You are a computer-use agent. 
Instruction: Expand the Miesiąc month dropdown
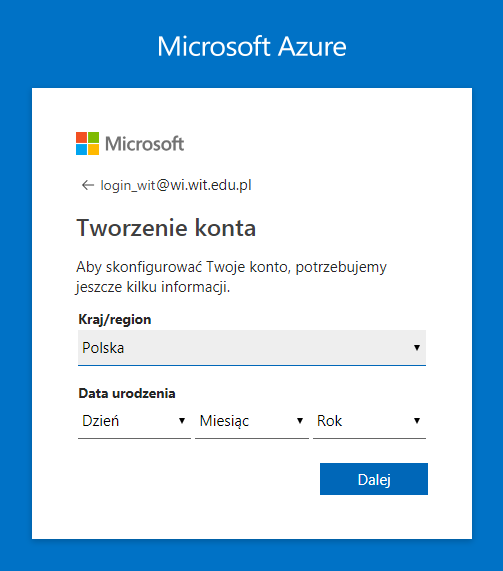[252, 421]
